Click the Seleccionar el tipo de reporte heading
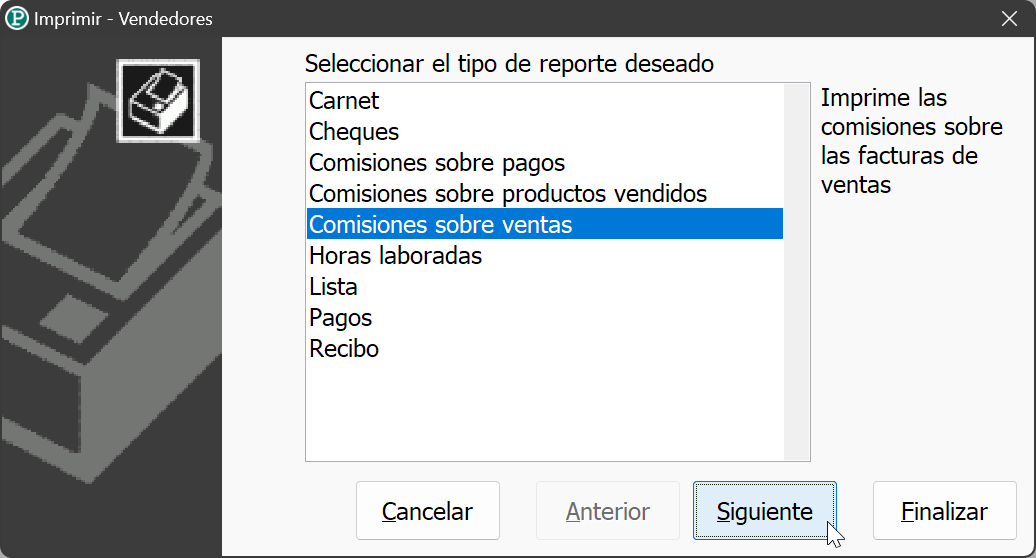This screenshot has height=558, width=1036. 509,64
